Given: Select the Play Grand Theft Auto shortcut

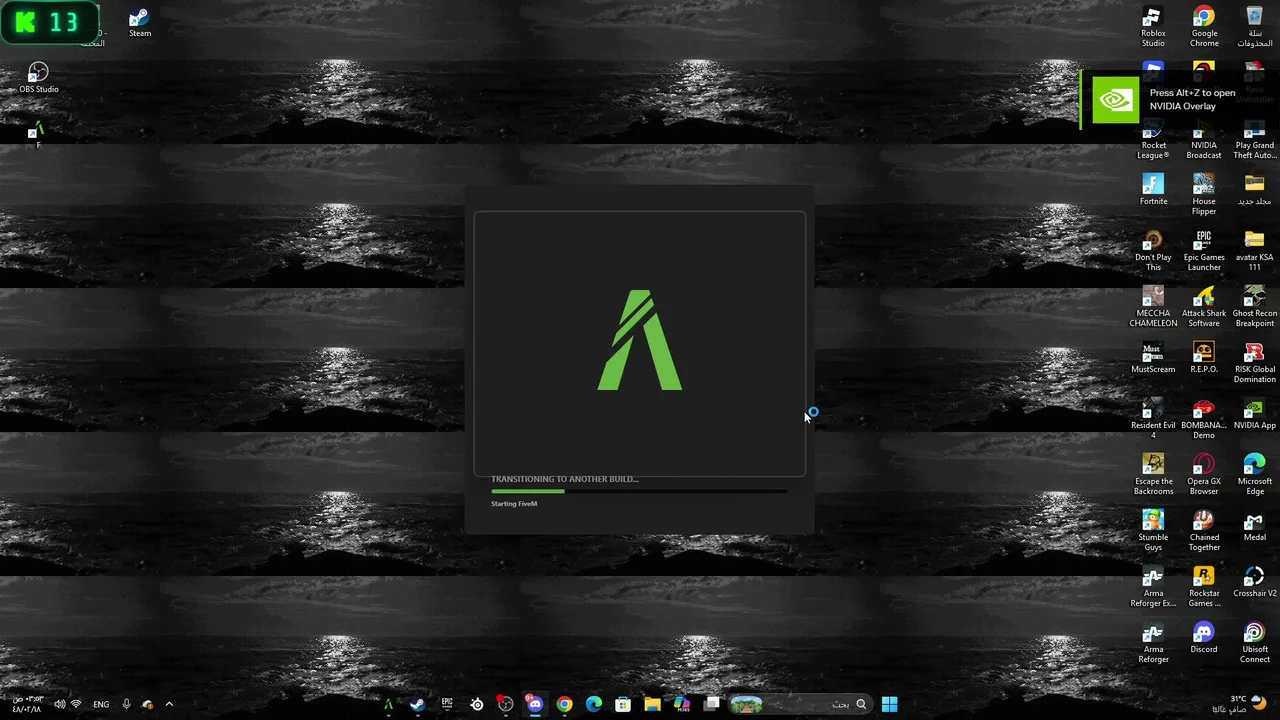Looking at the screenshot, I should [1255, 140].
